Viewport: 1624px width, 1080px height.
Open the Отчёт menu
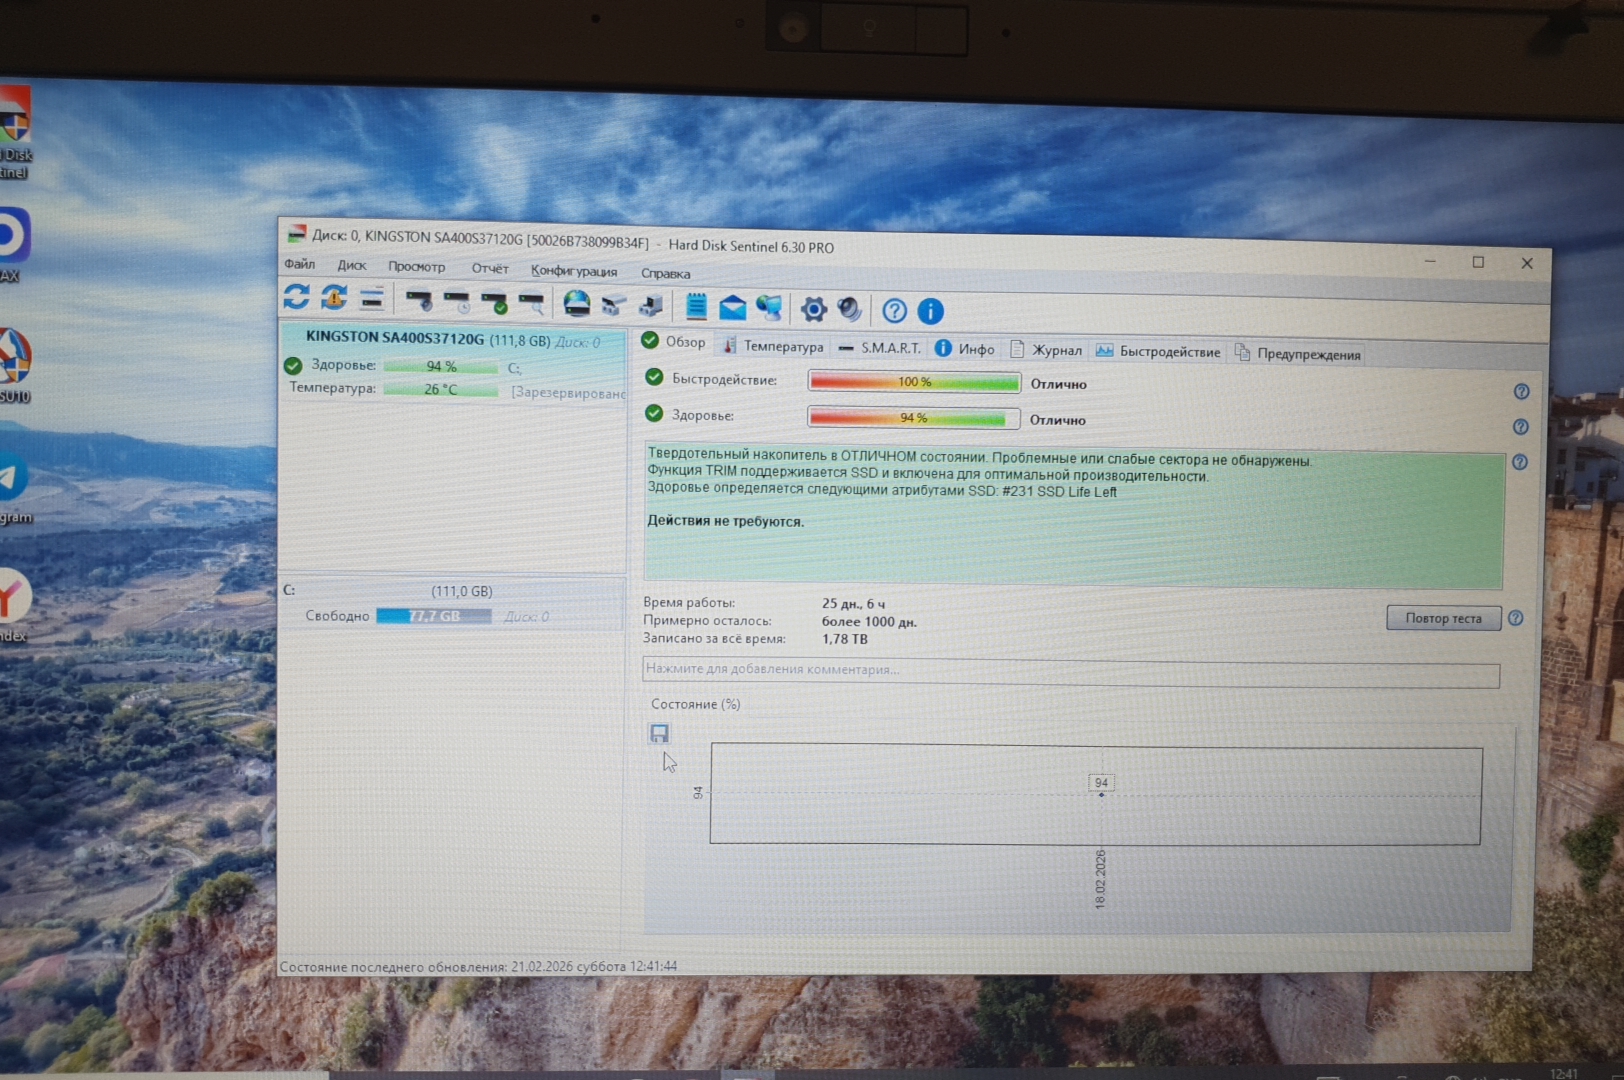tap(490, 268)
